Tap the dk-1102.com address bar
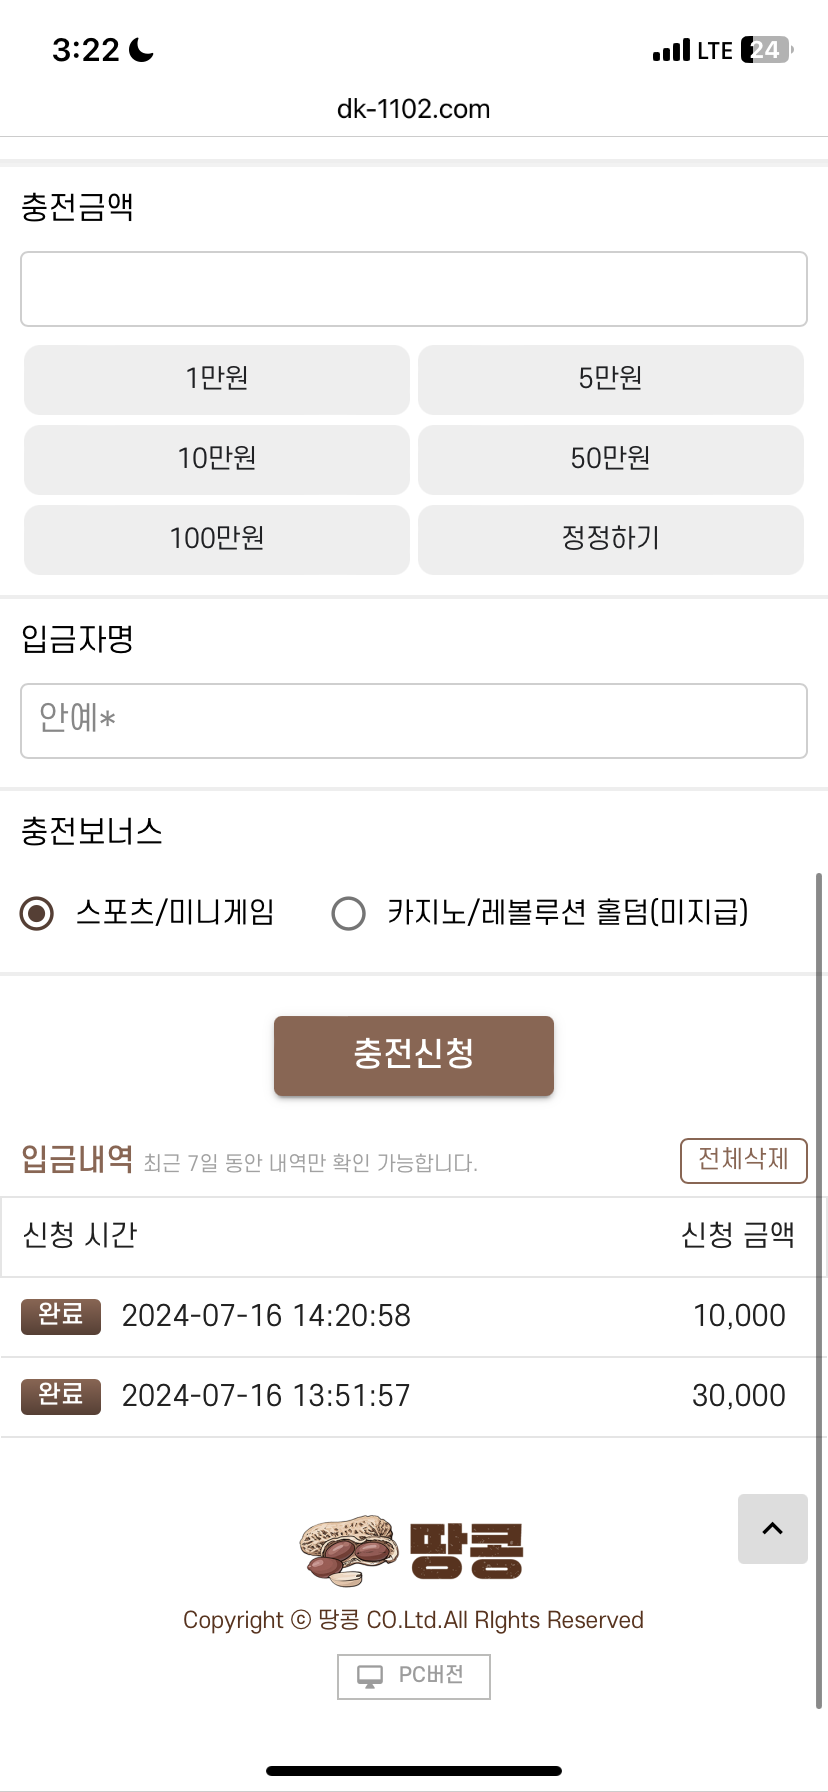Screen dimensions: 828x1792 point(414,109)
